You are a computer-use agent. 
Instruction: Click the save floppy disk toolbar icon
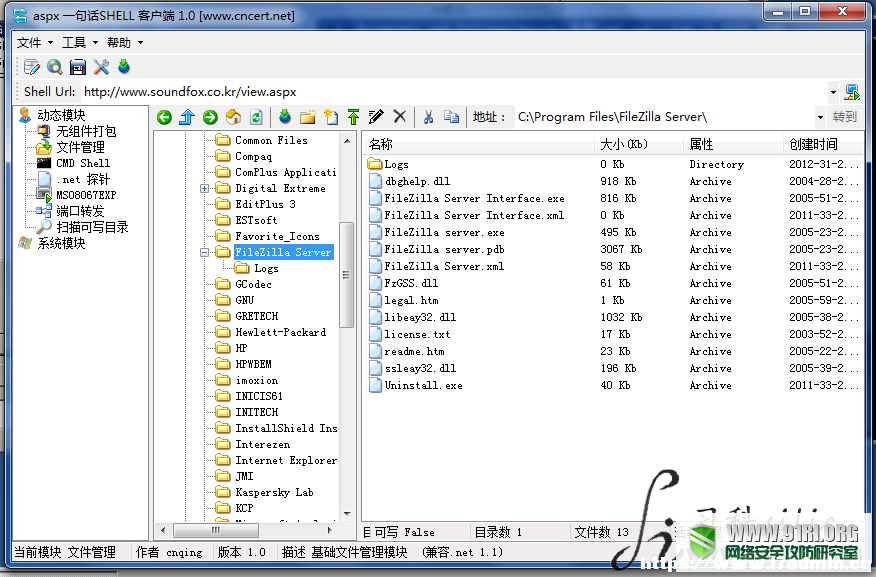78,67
